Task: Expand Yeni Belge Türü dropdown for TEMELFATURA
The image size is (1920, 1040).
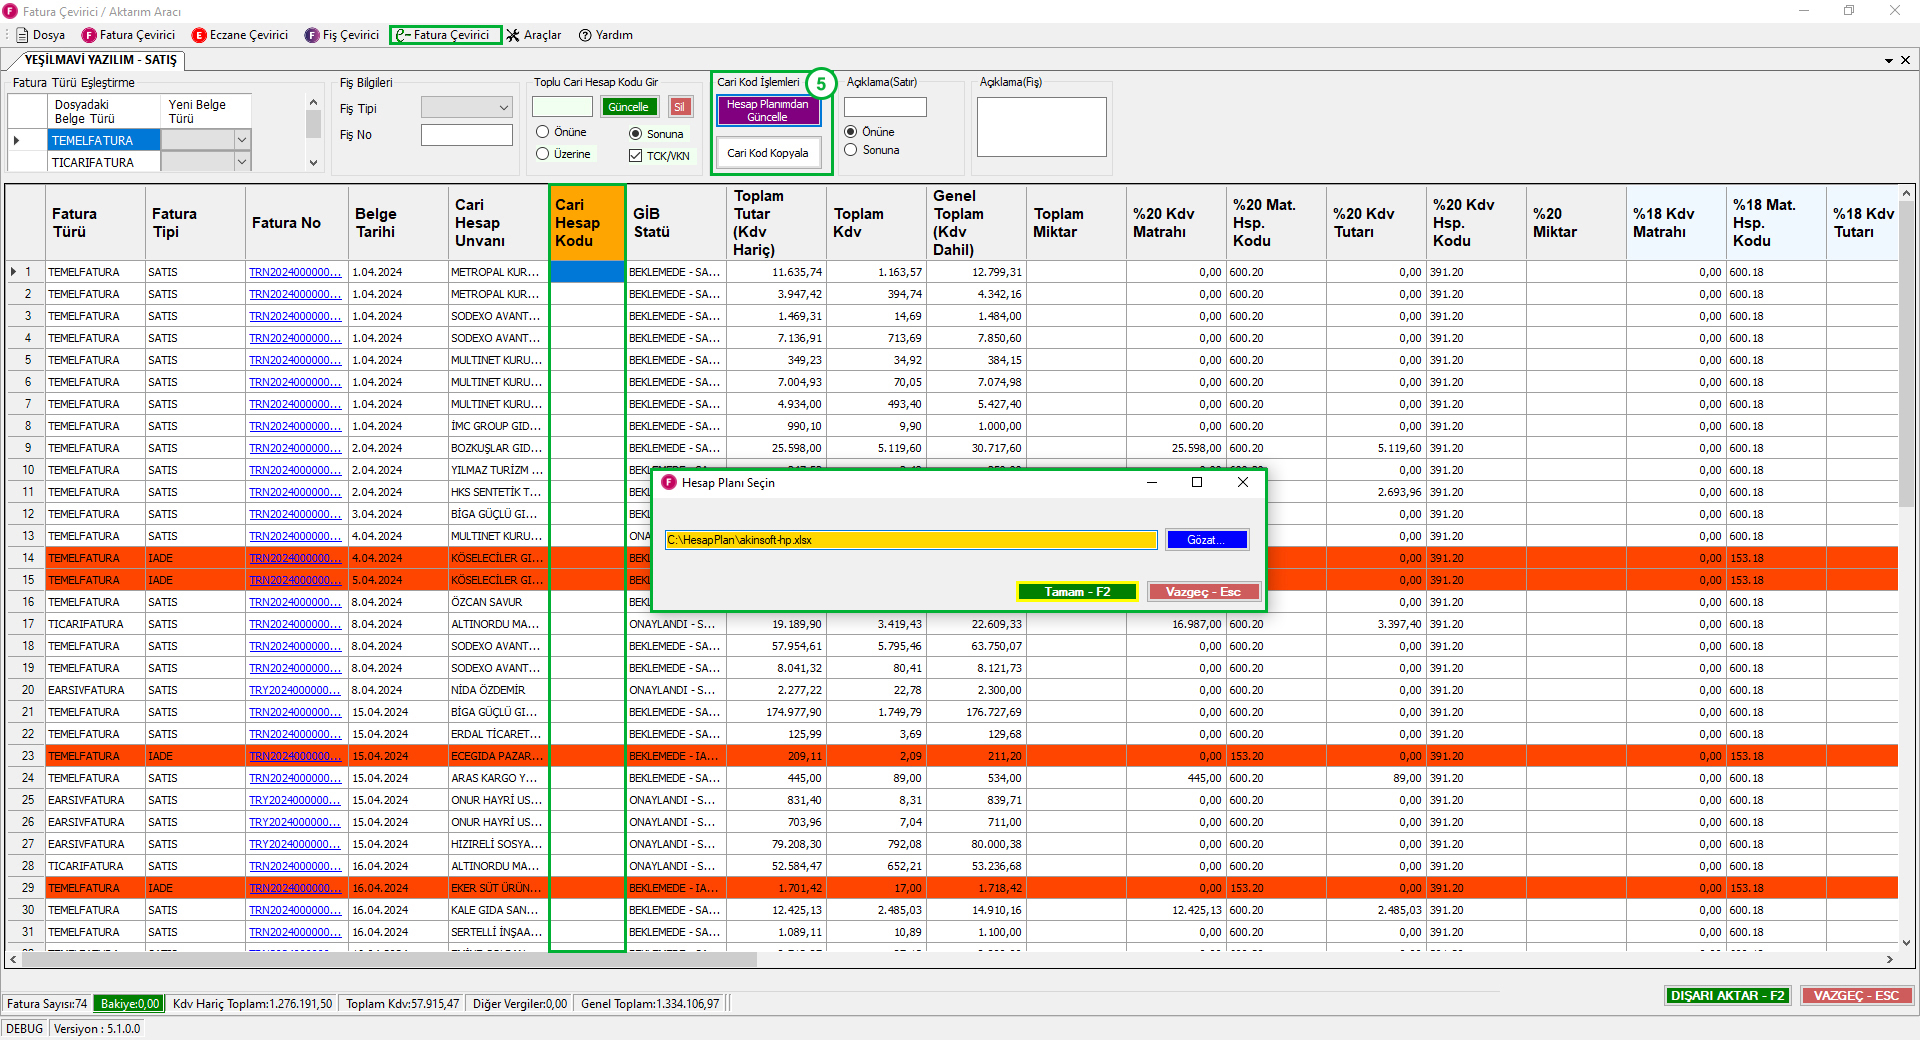Action: (241, 140)
